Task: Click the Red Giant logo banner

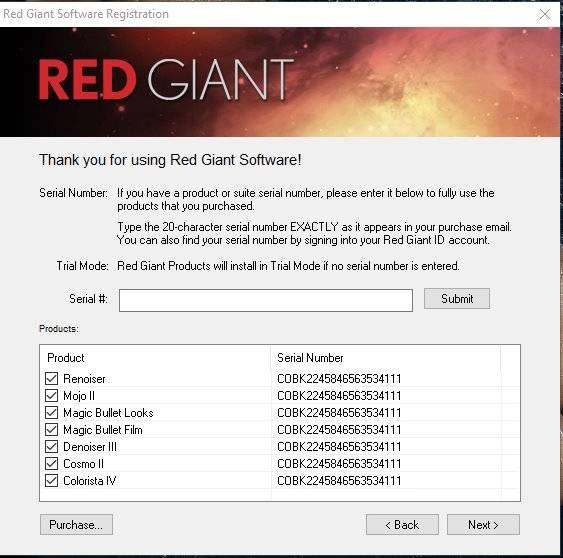Action: [x=280, y=82]
